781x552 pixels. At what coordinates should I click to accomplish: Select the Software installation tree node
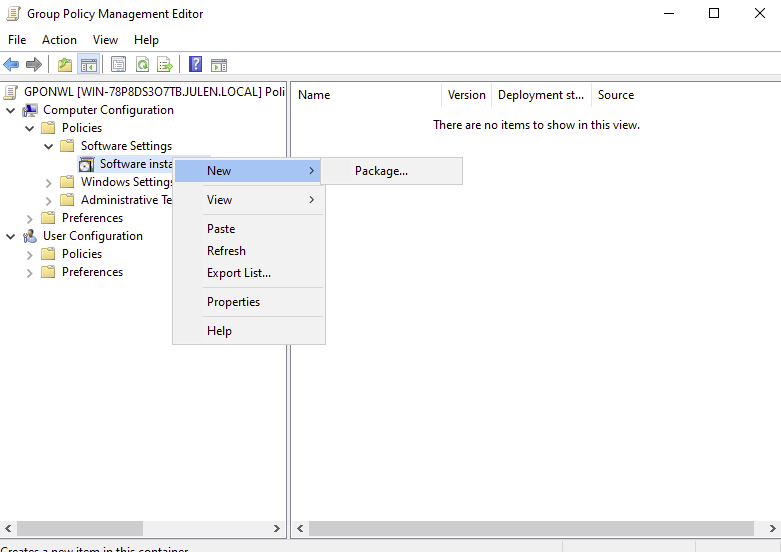pos(137,164)
